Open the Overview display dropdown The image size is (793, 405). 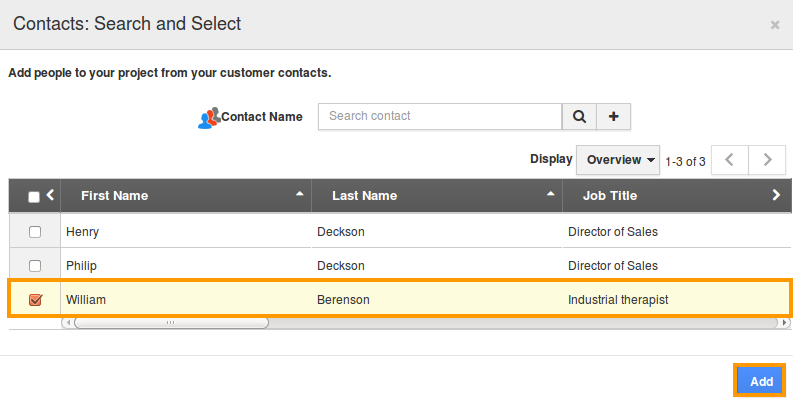[x=621, y=160]
